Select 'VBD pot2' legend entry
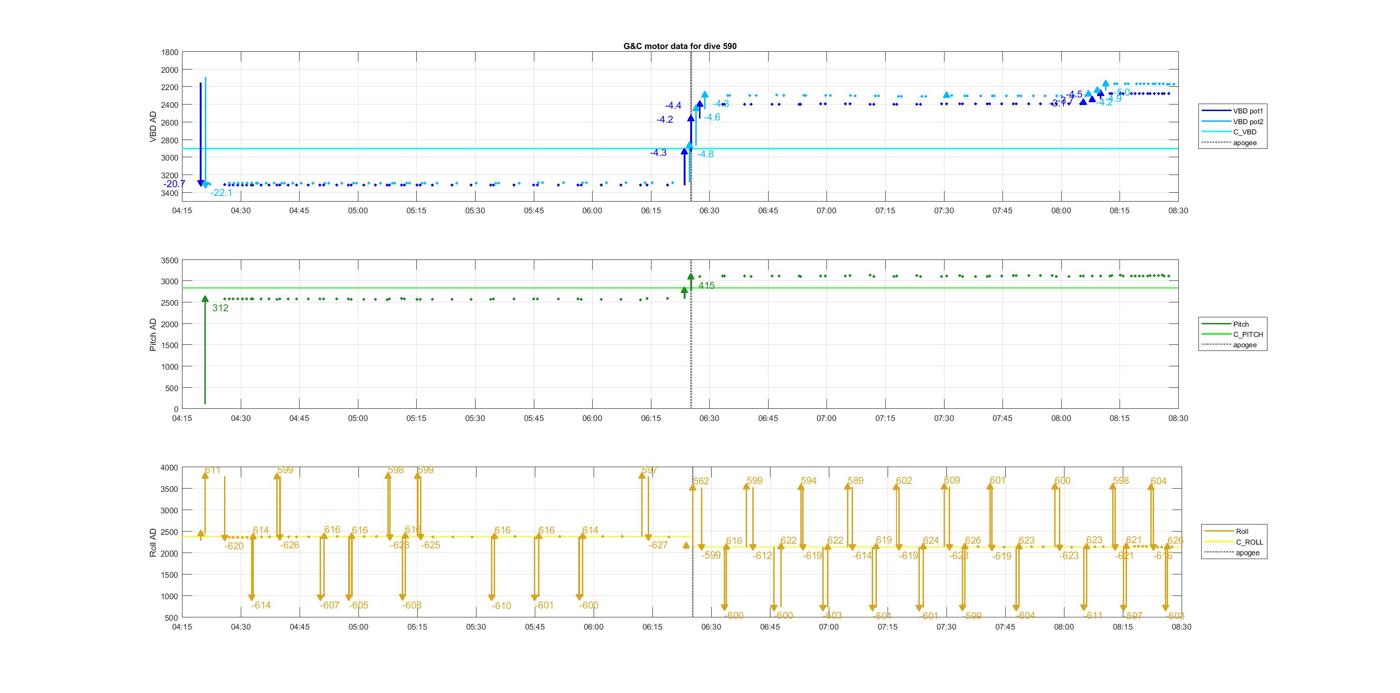This screenshot has width=1400, height=693. click(x=1248, y=121)
